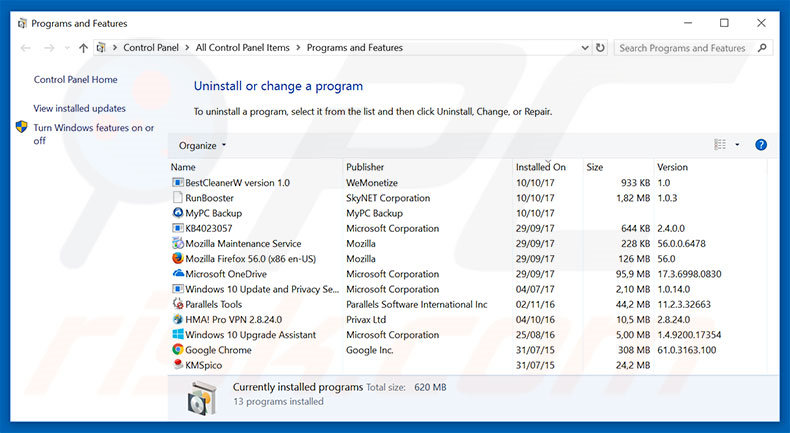
Task: Expand chevron after Control Panel breadcrumb
Action: [x=187, y=48]
